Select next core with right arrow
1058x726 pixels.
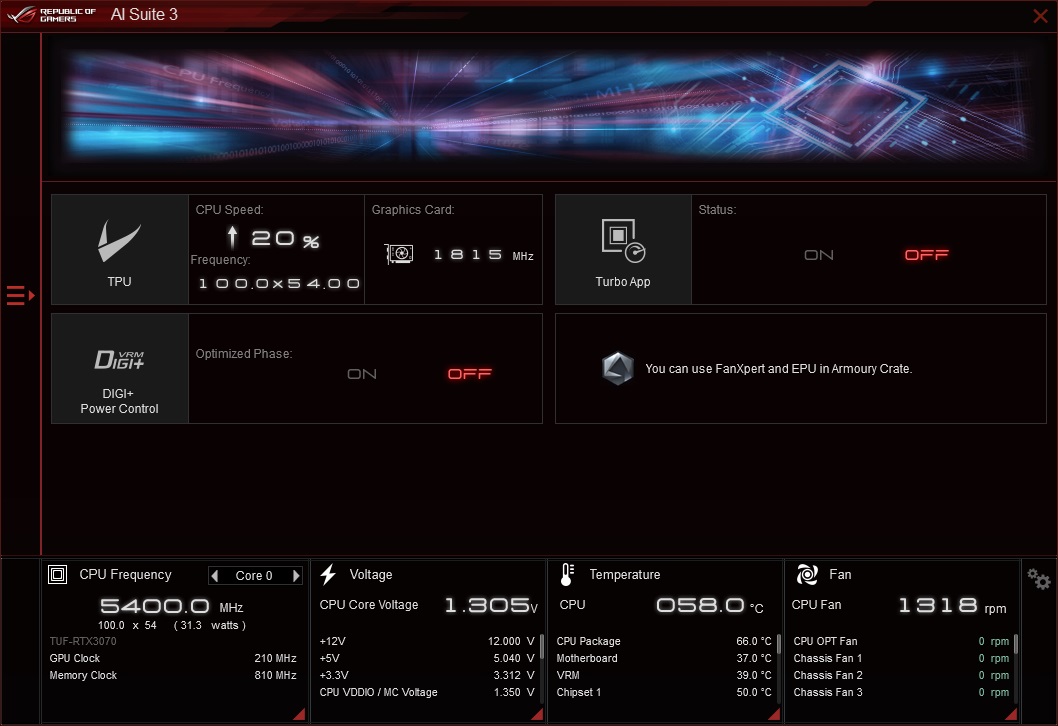pyautogui.click(x=296, y=576)
